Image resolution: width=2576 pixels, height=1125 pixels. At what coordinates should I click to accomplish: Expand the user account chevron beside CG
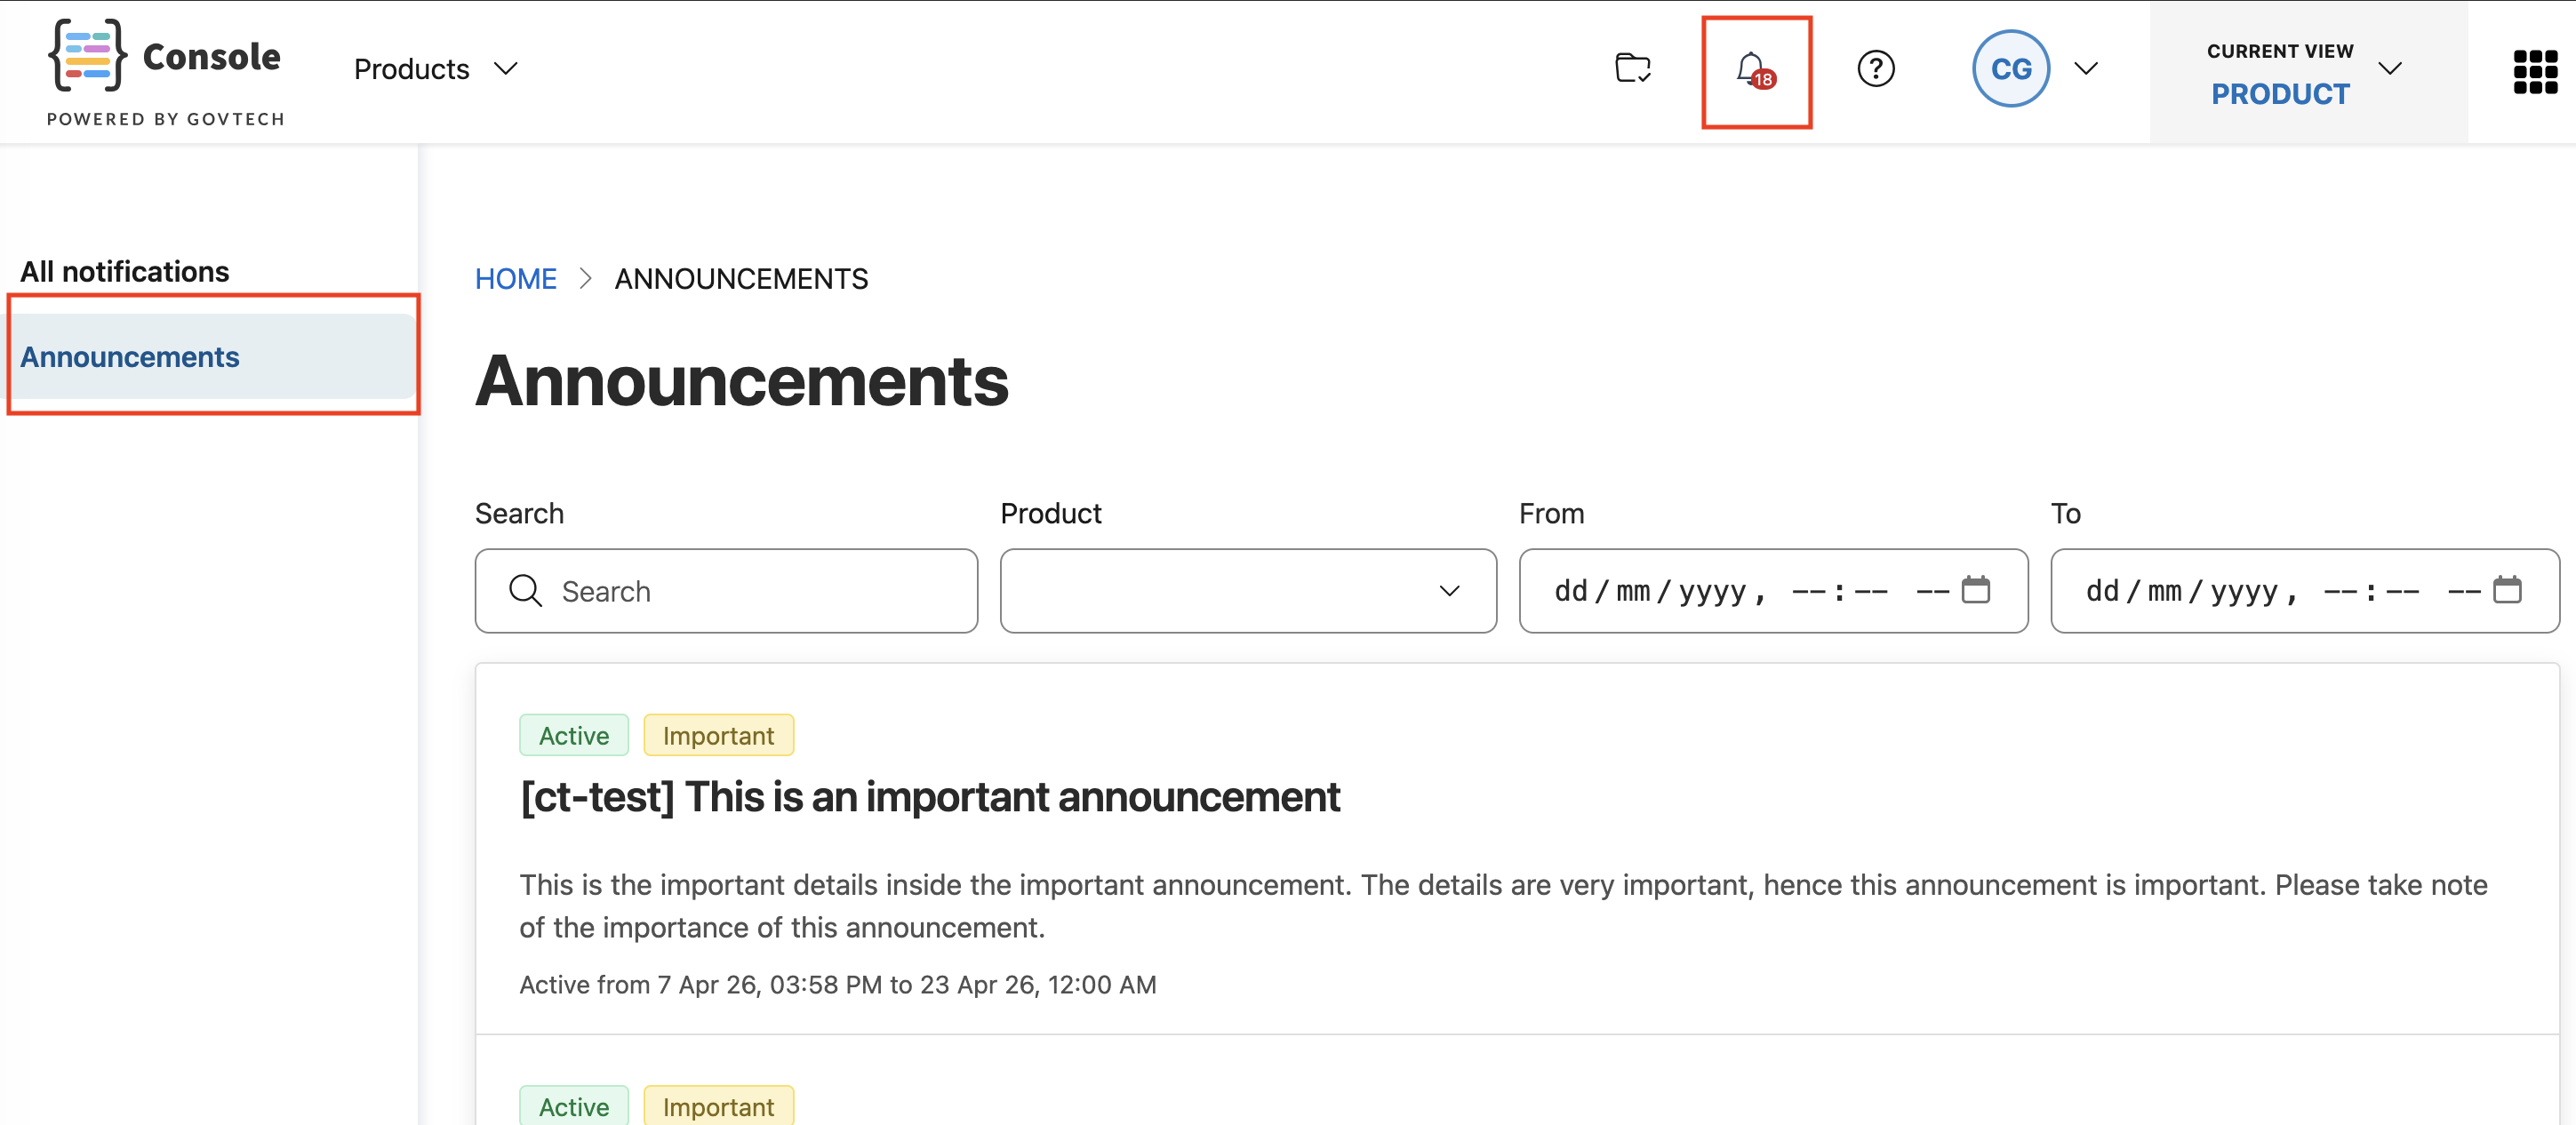coord(2085,68)
